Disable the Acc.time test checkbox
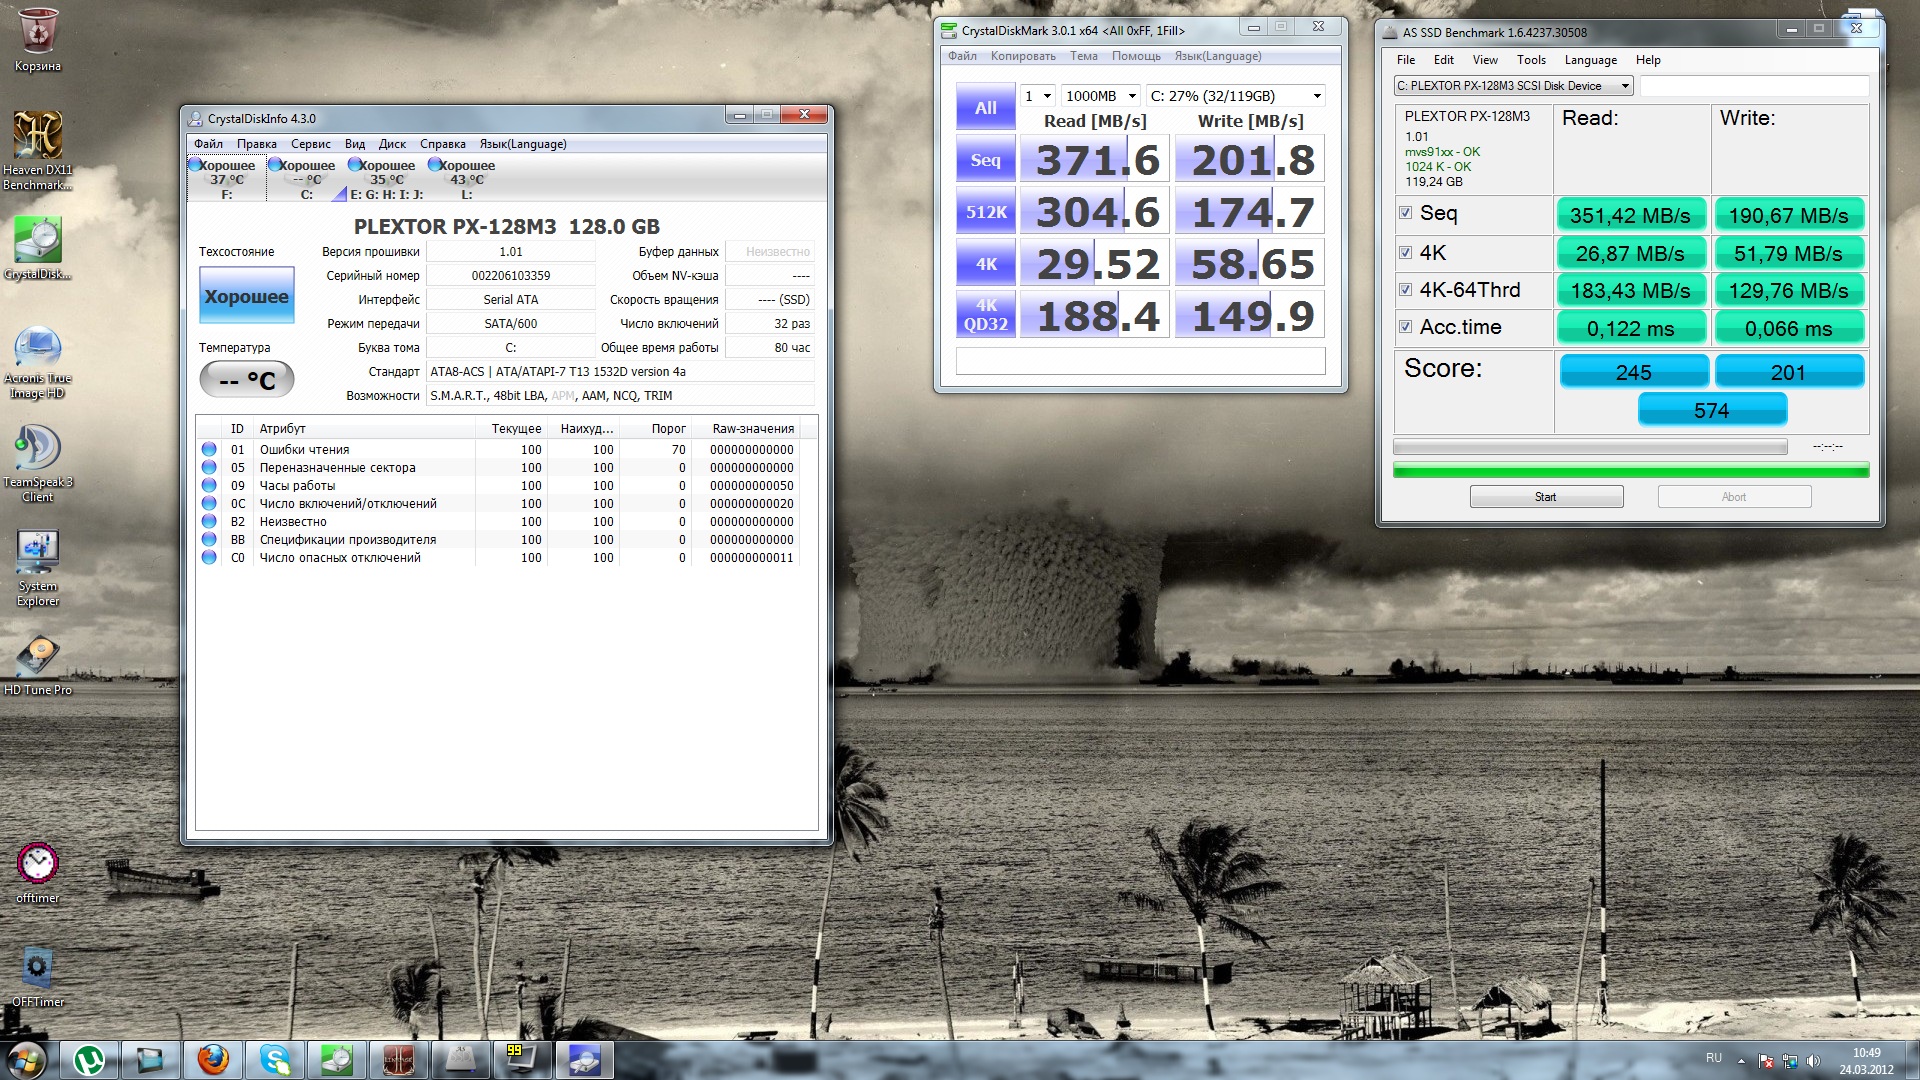The image size is (1920, 1080). click(1405, 327)
